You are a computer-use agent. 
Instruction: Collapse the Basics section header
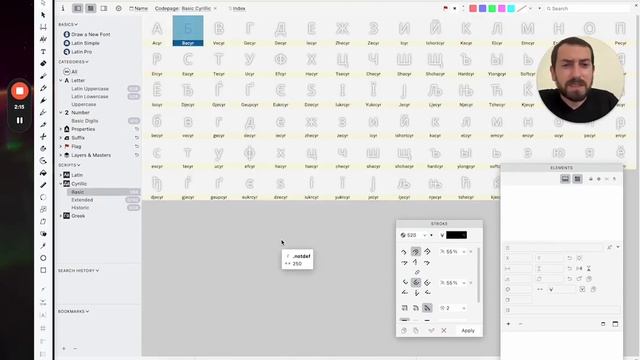point(68,24)
